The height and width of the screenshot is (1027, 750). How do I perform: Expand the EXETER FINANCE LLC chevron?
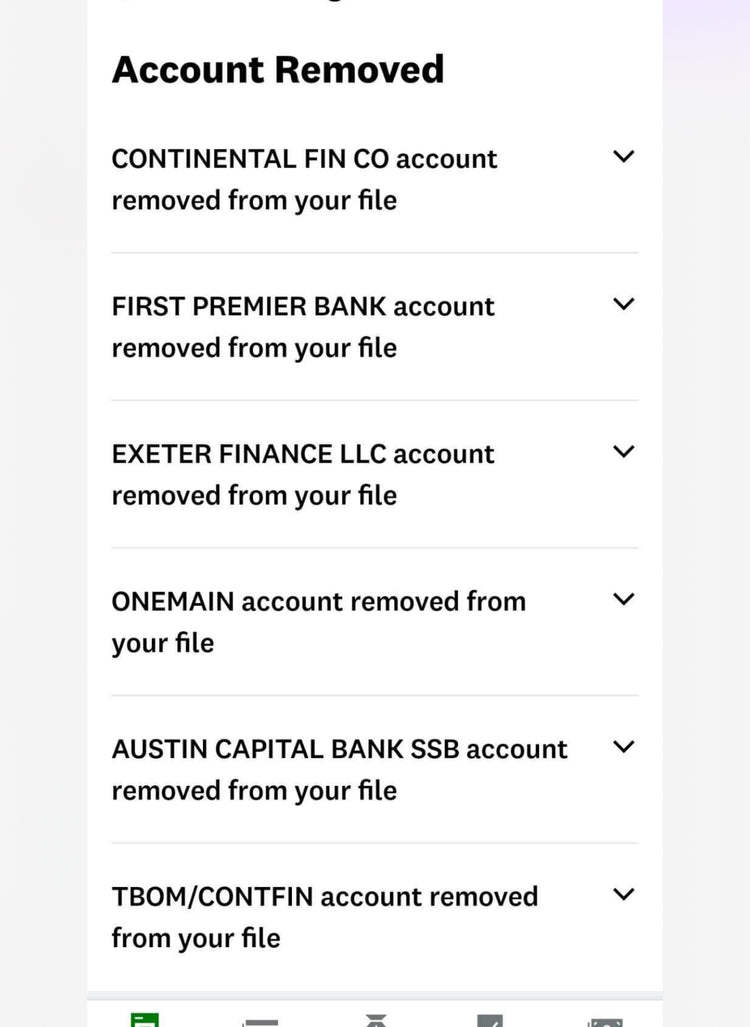tap(623, 452)
